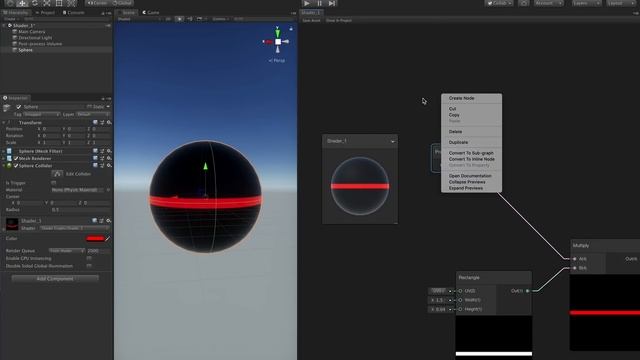Select the combined Transform tool
This screenshot has width=640, height=360.
point(71,3)
